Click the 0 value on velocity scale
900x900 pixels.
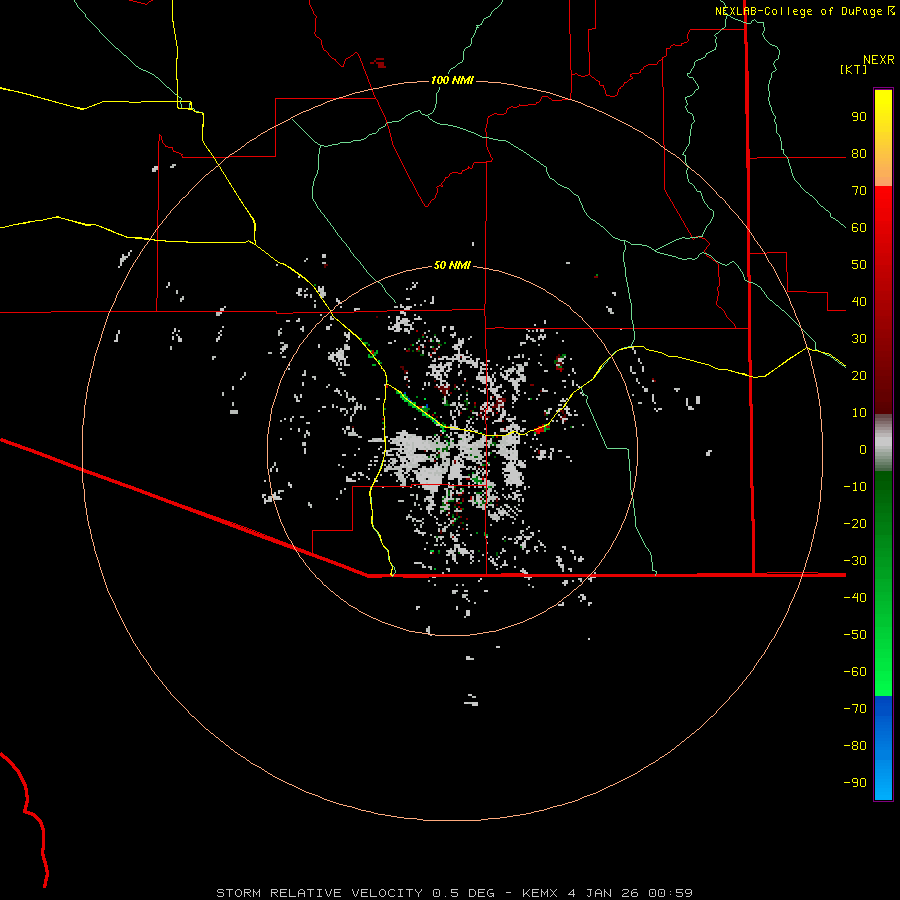(x=863, y=449)
